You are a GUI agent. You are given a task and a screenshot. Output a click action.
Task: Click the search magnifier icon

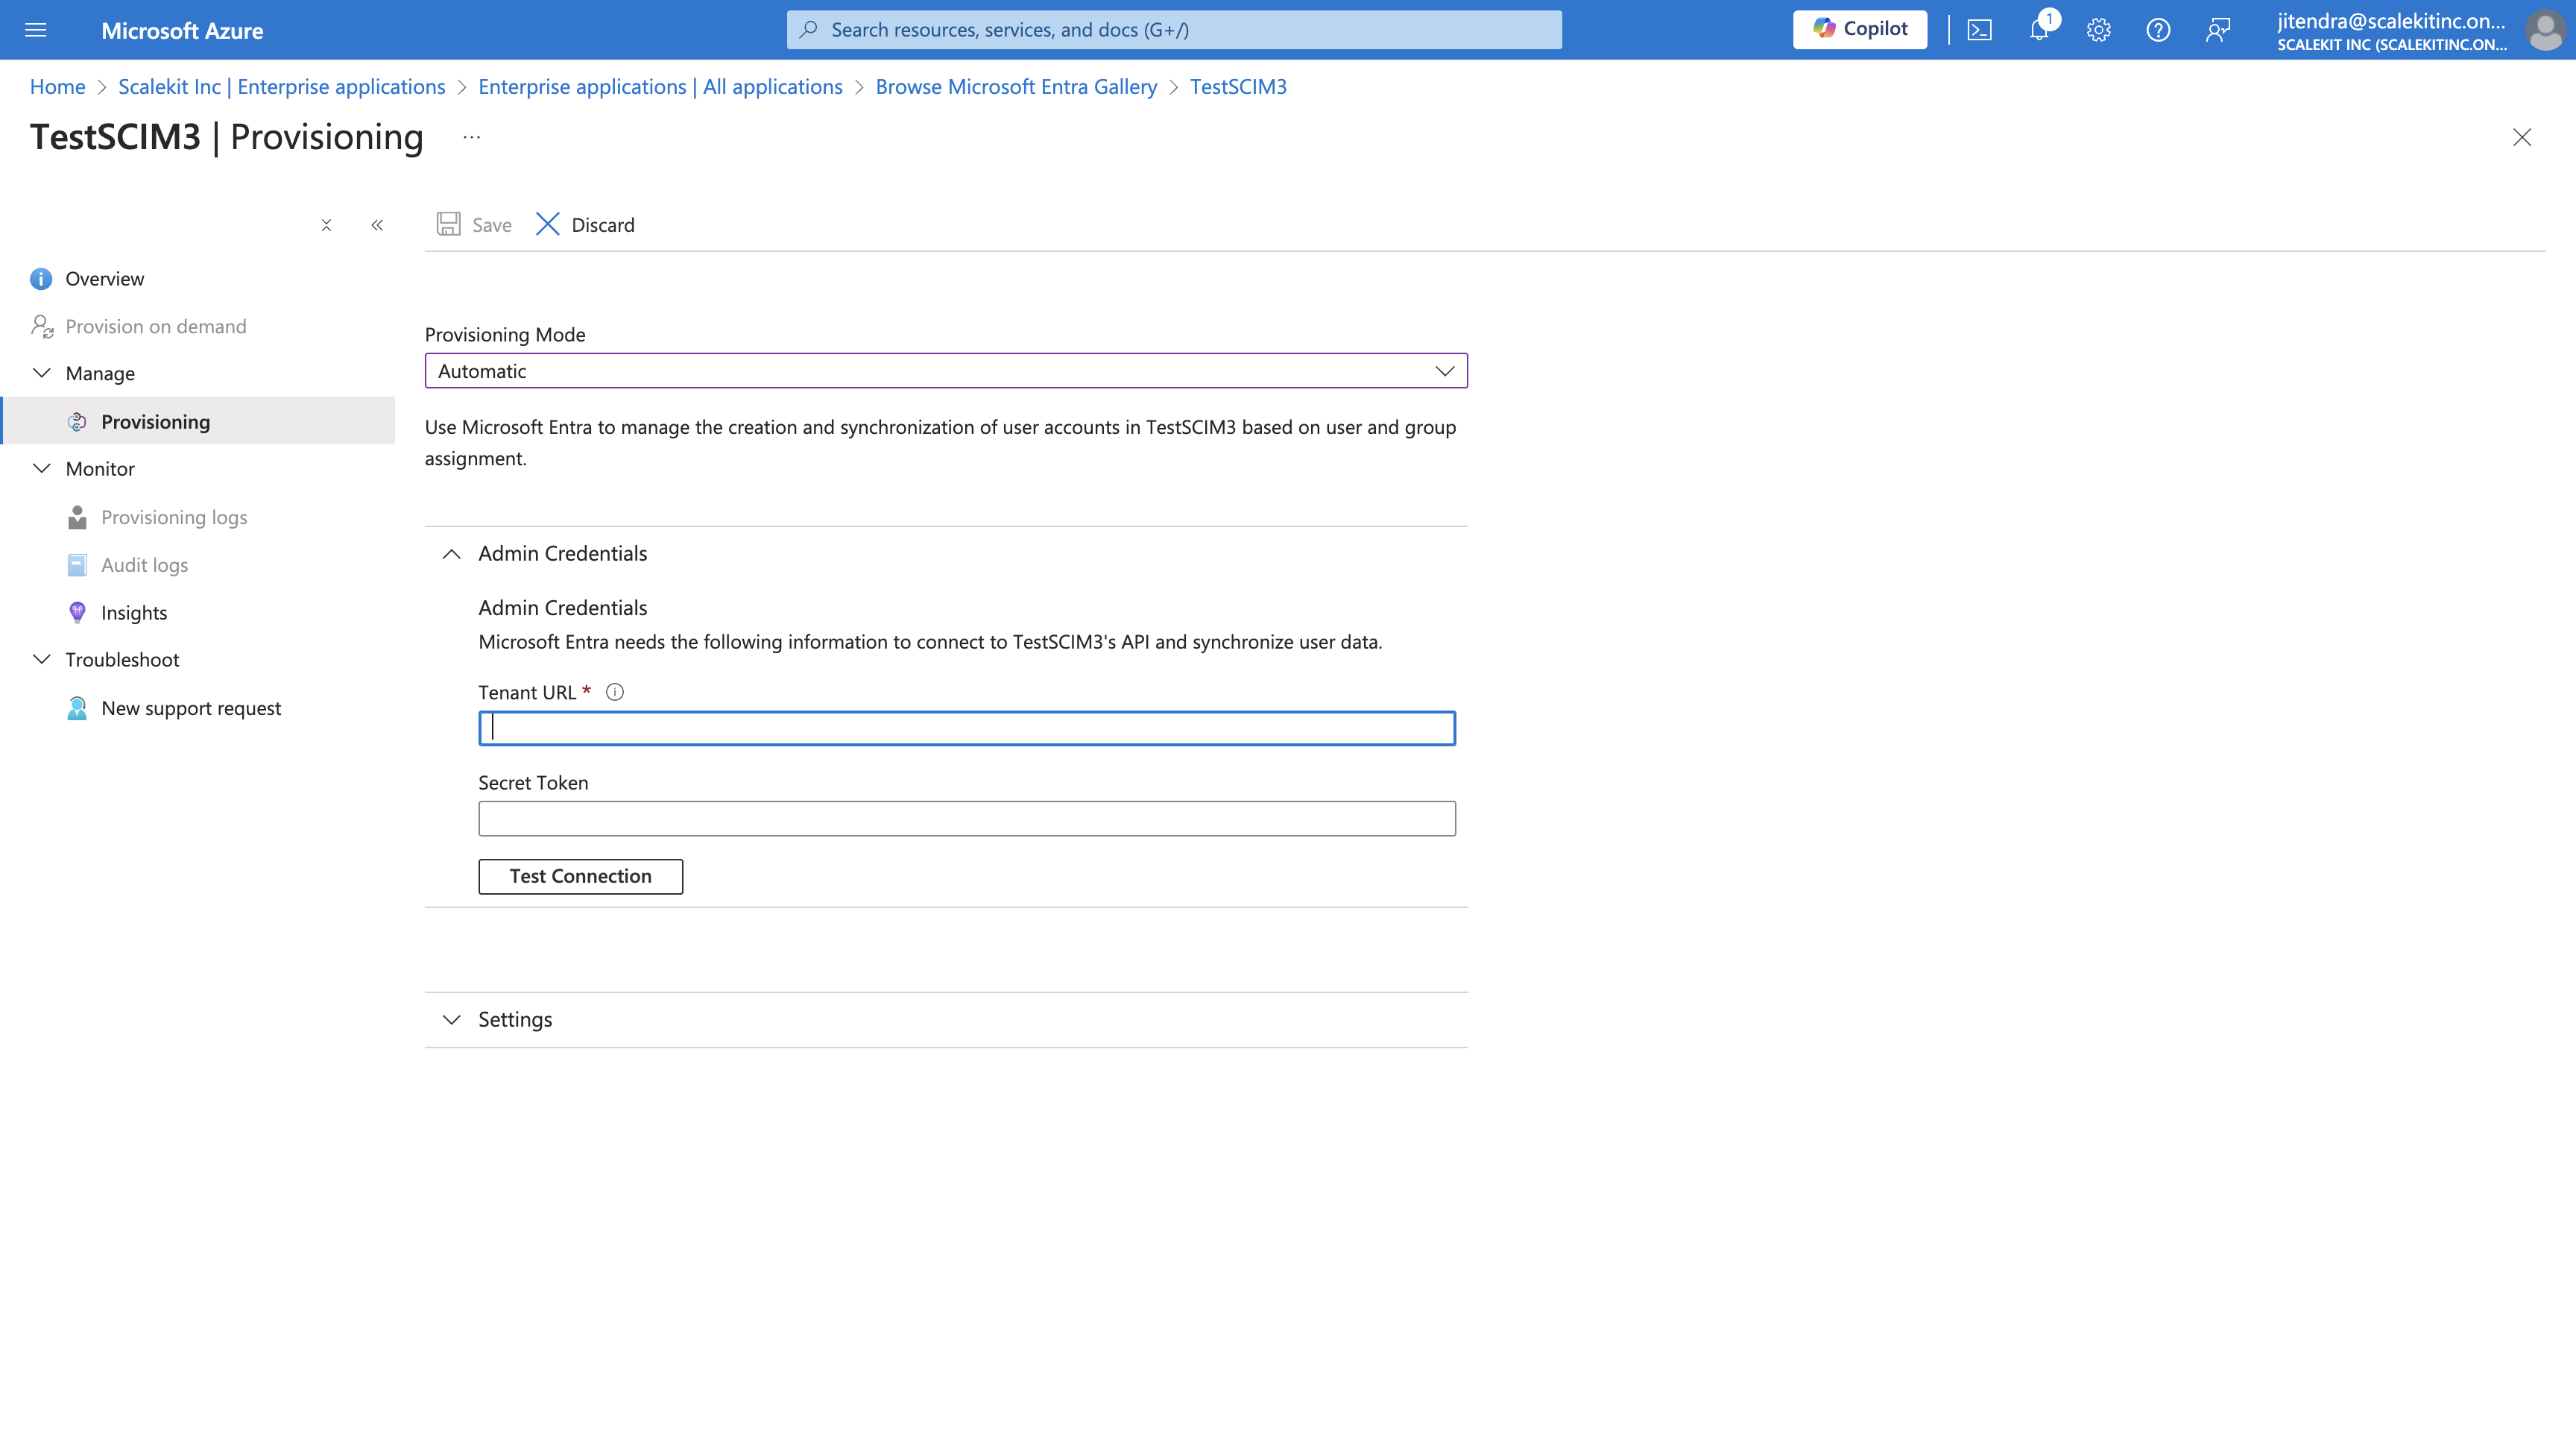click(x=809, y=29)
